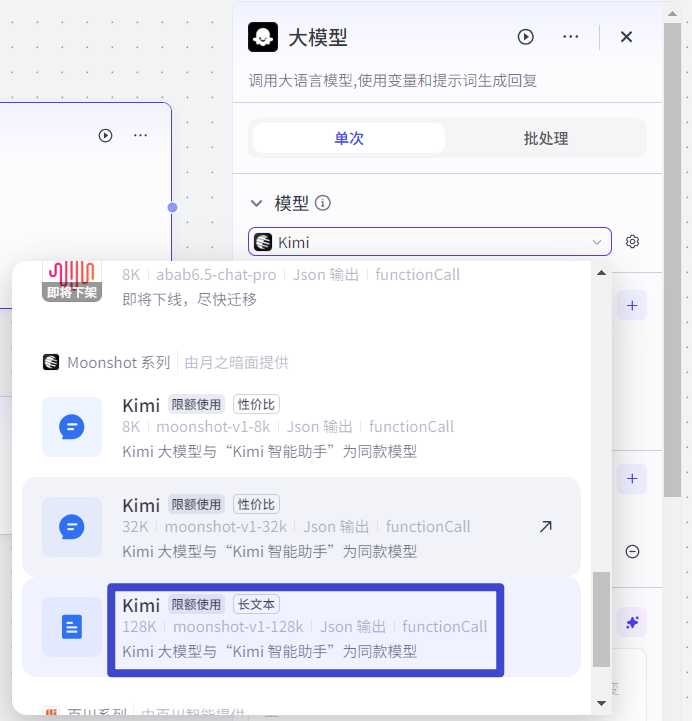
Task: Click Moonshot 系列 group logo
Action: (51, 362)
